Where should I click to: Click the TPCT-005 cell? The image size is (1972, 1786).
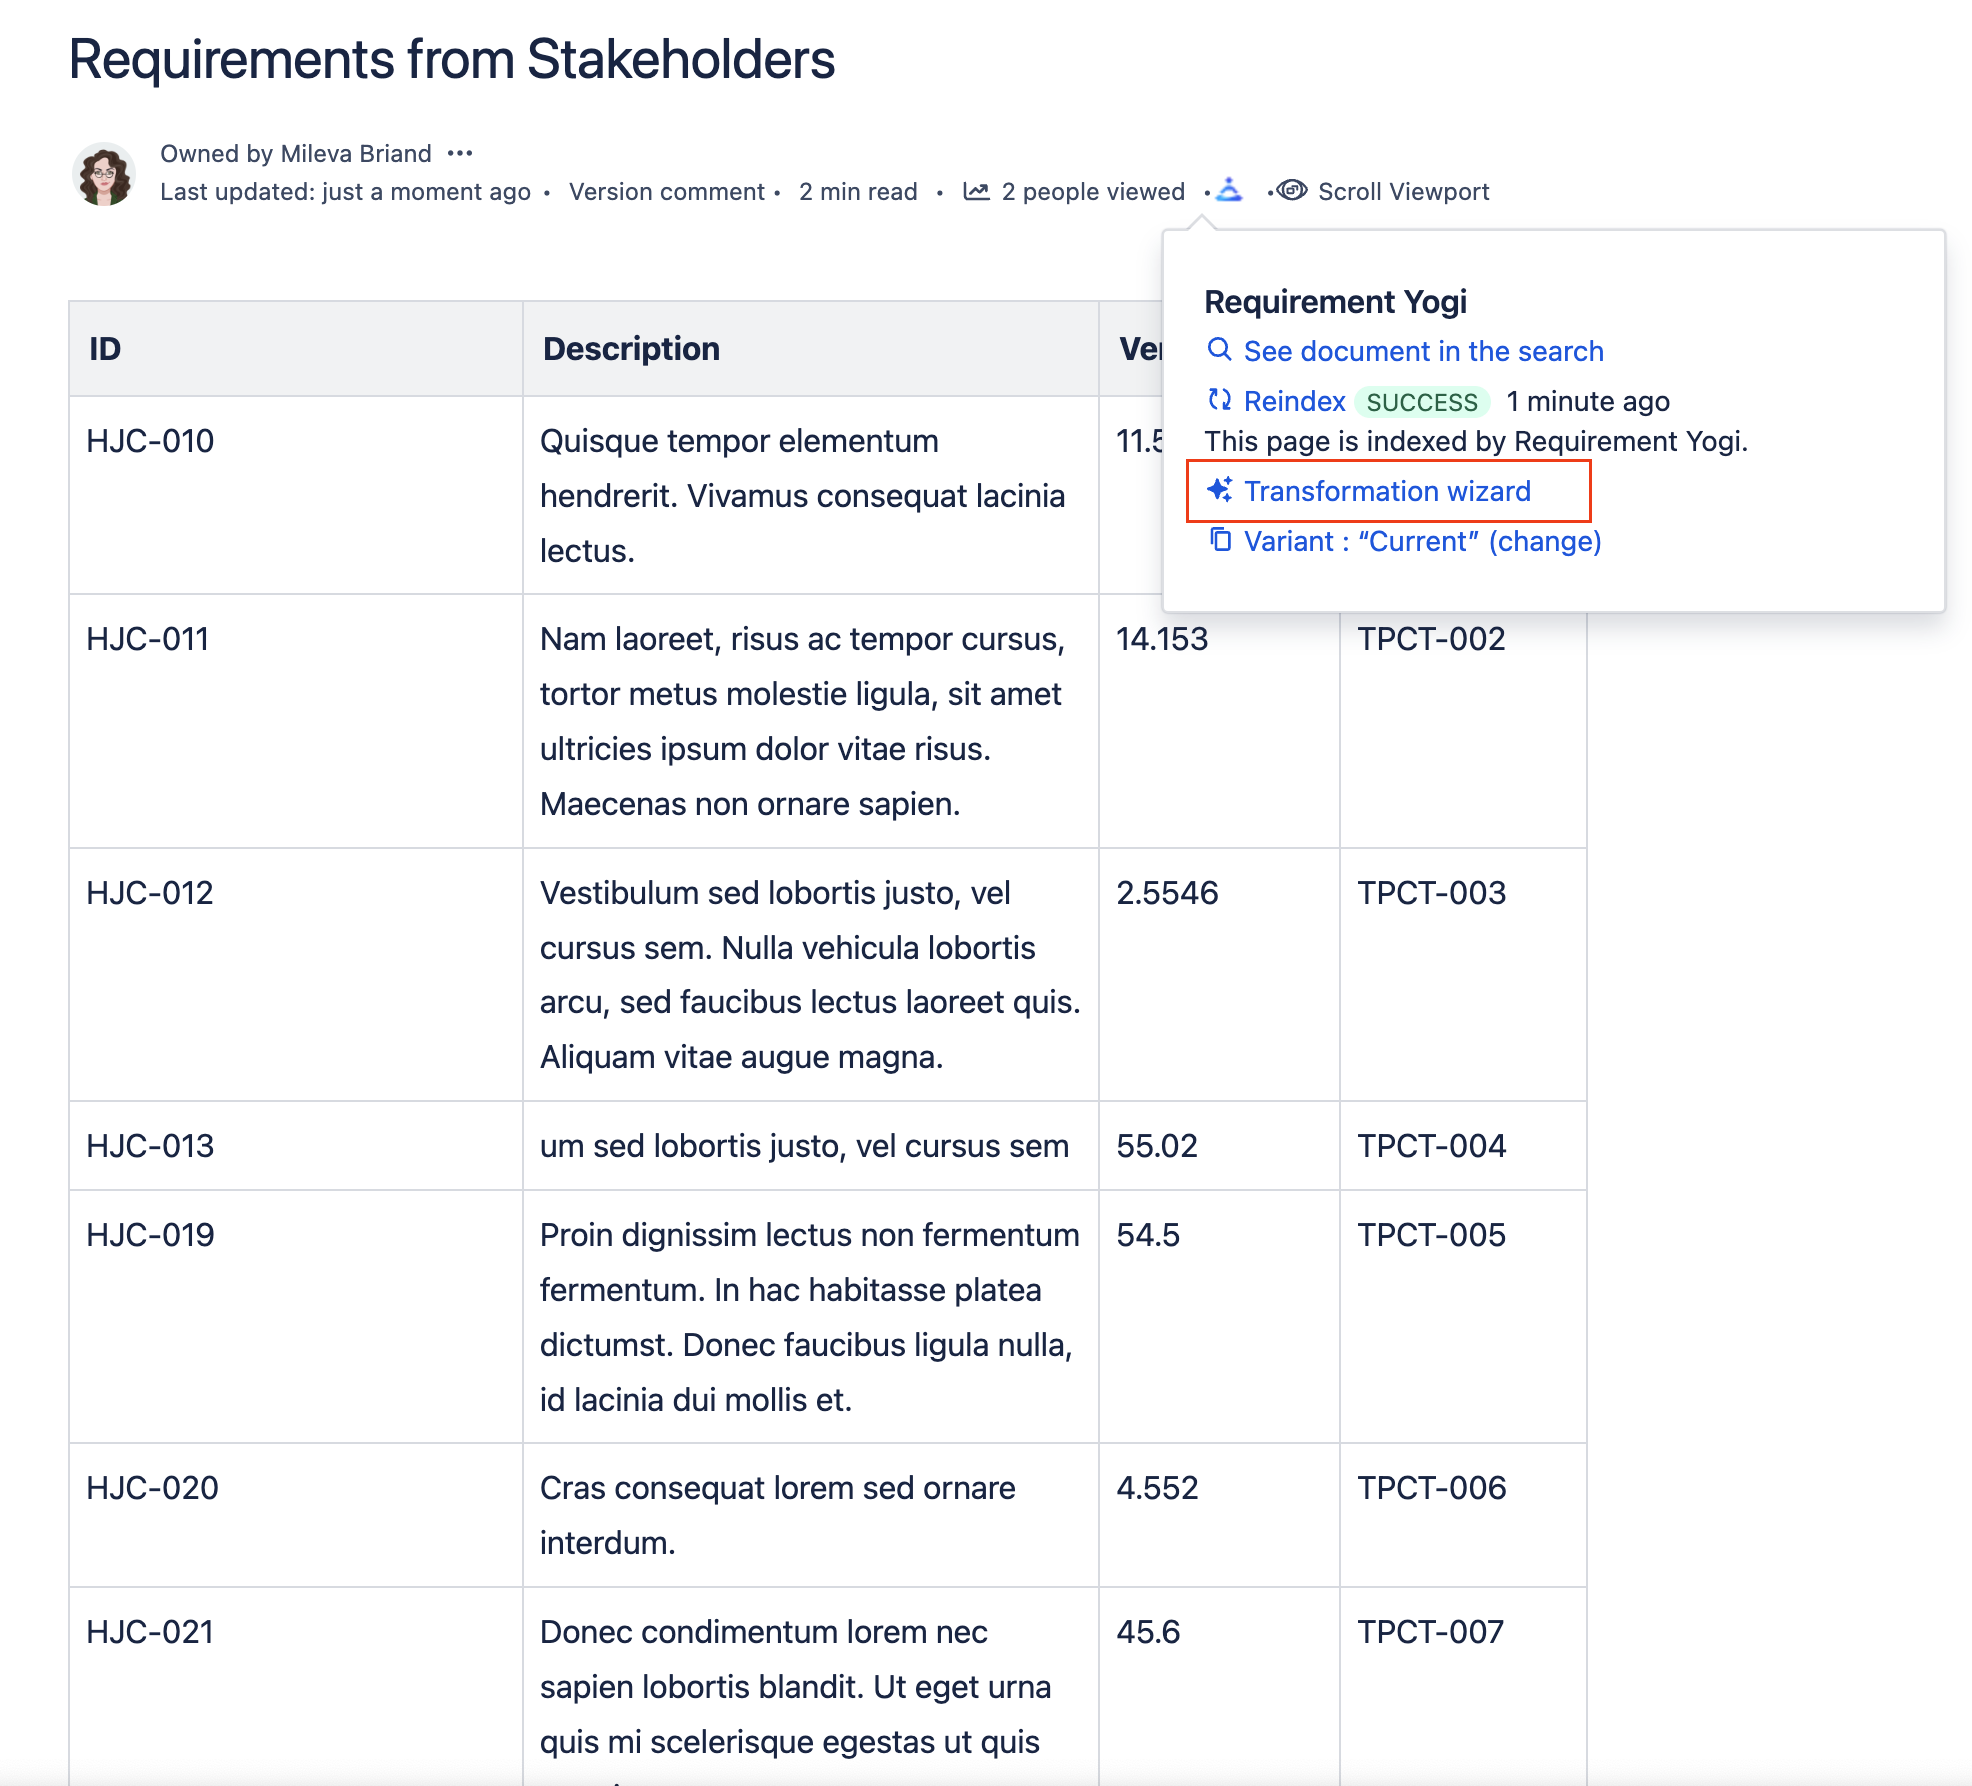point(1431,1235)
